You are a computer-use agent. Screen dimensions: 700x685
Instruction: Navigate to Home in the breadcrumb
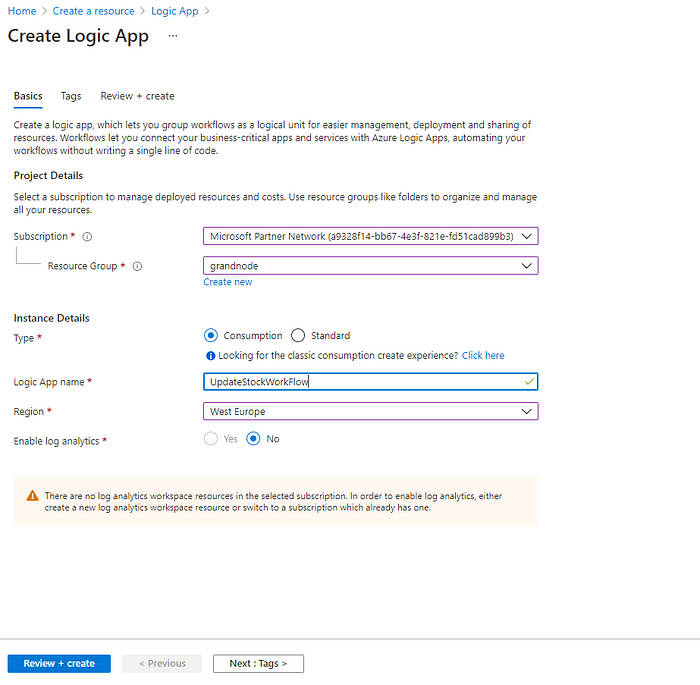(x=21, y=11)
